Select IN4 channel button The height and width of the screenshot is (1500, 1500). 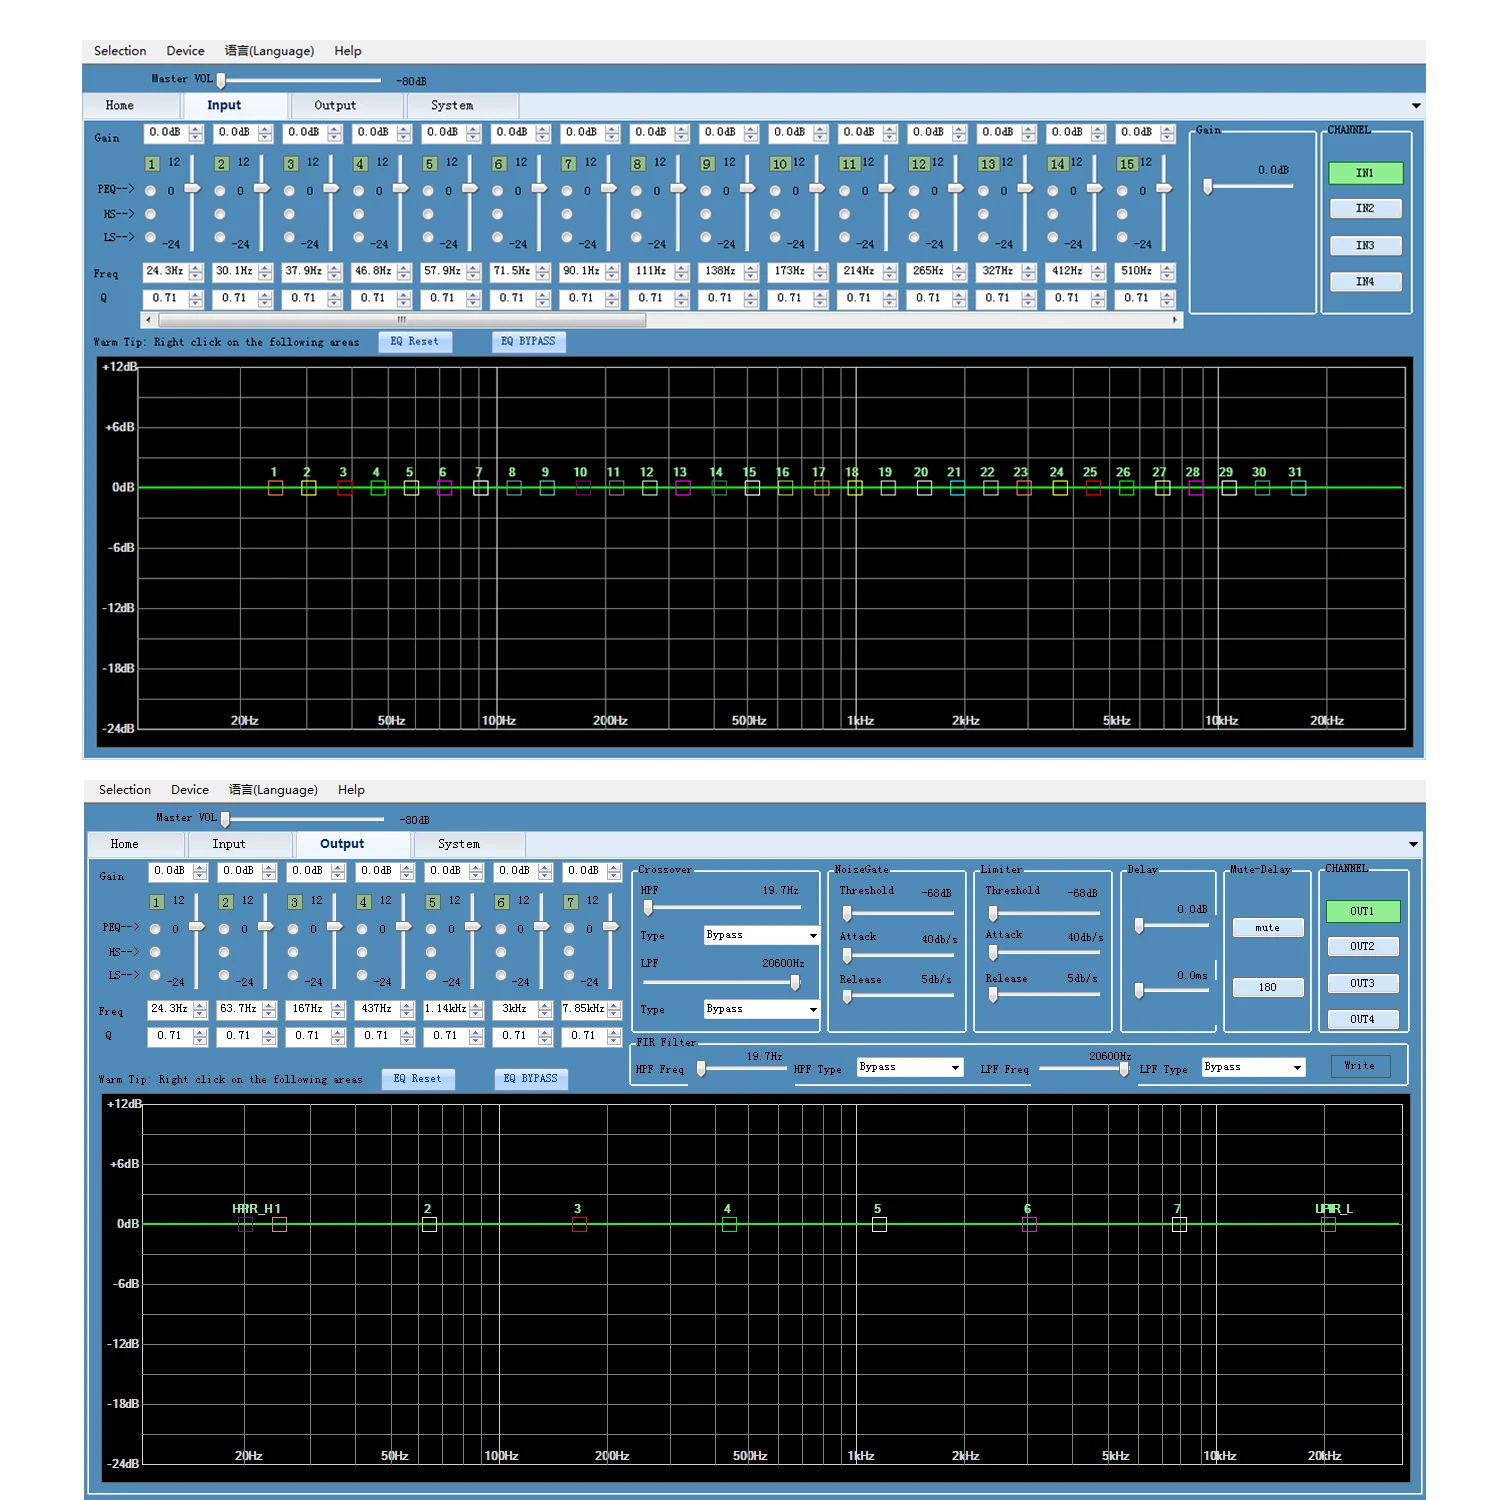click(1365, 282)
